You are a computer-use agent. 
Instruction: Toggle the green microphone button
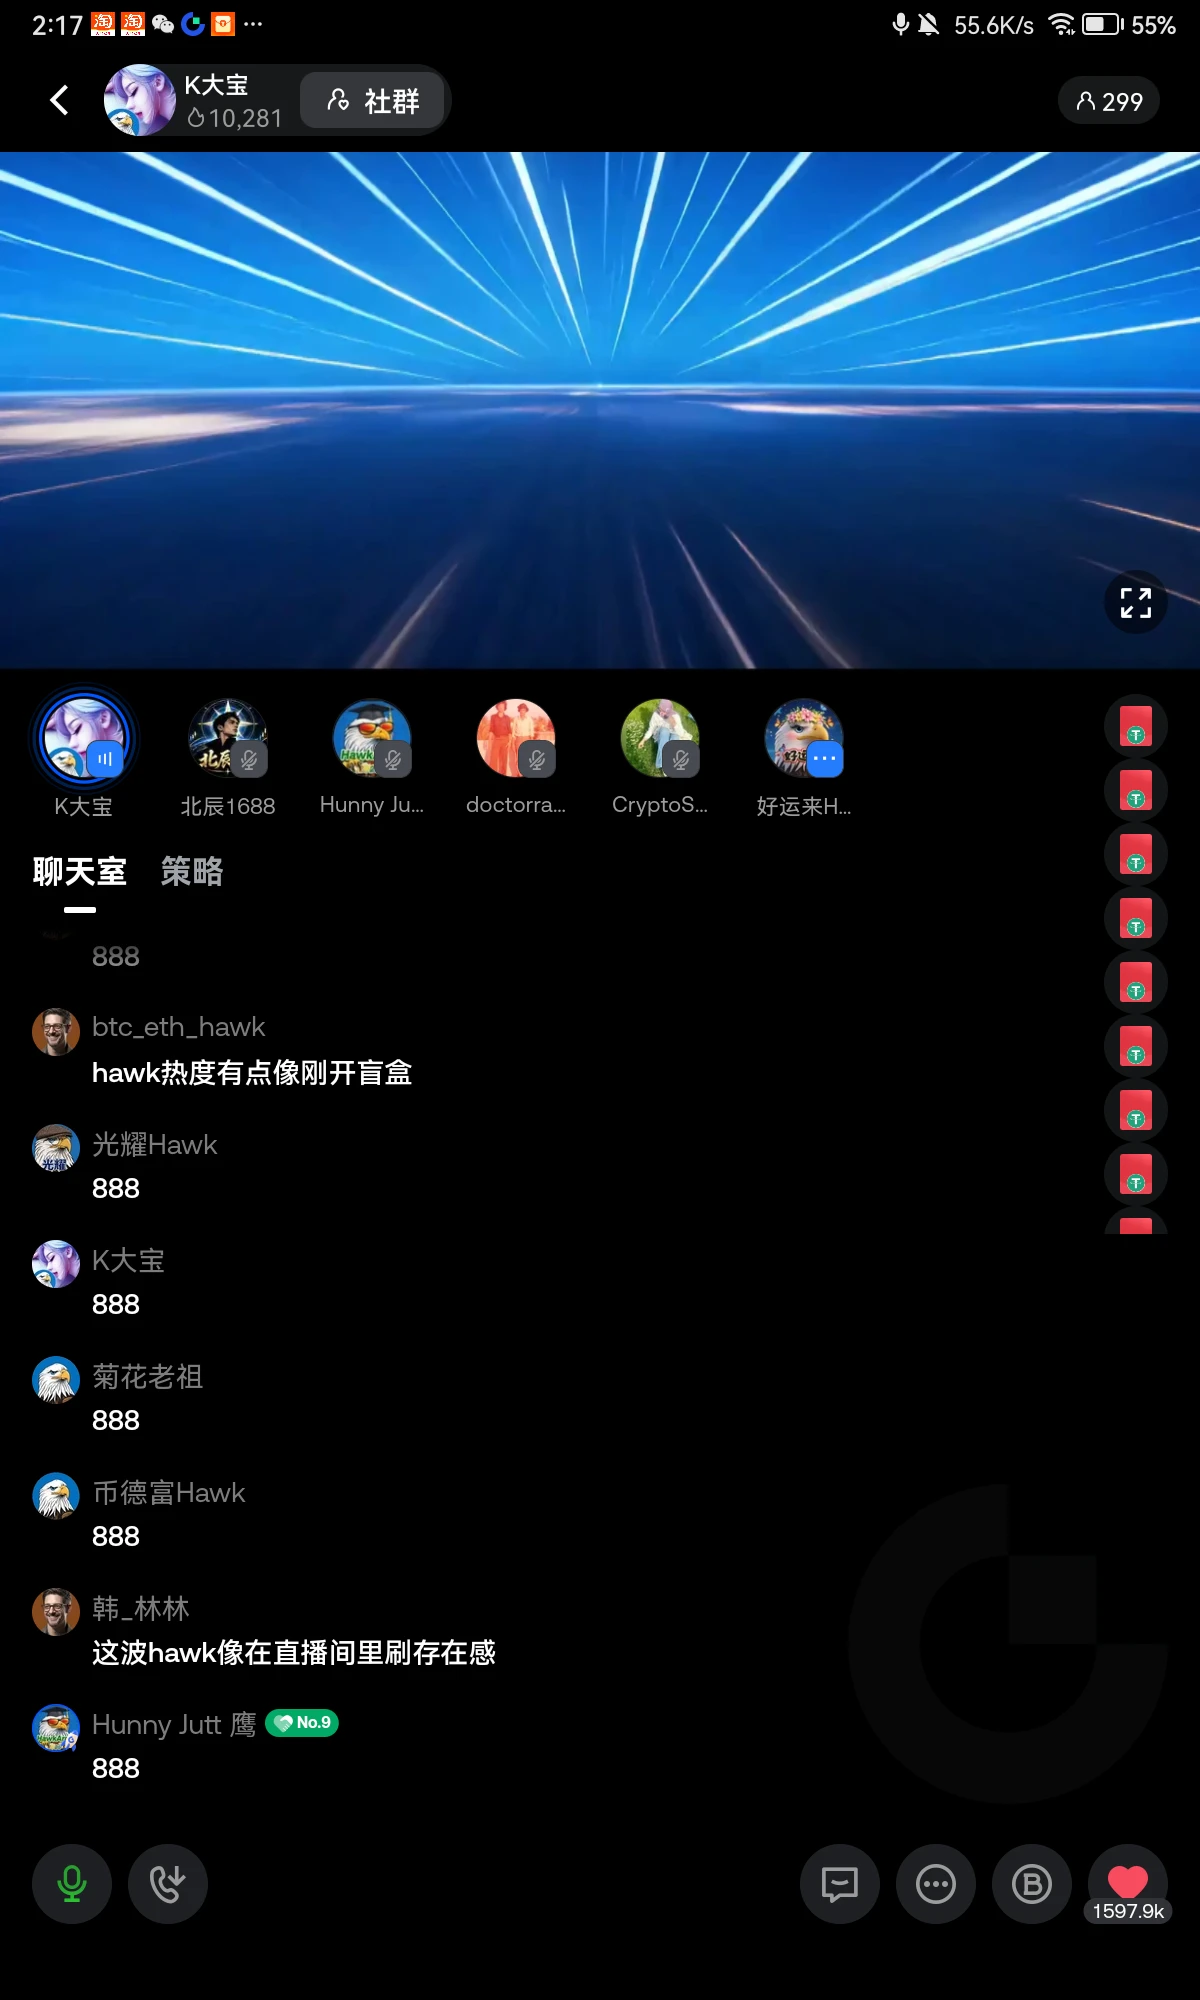[72, 1884]
